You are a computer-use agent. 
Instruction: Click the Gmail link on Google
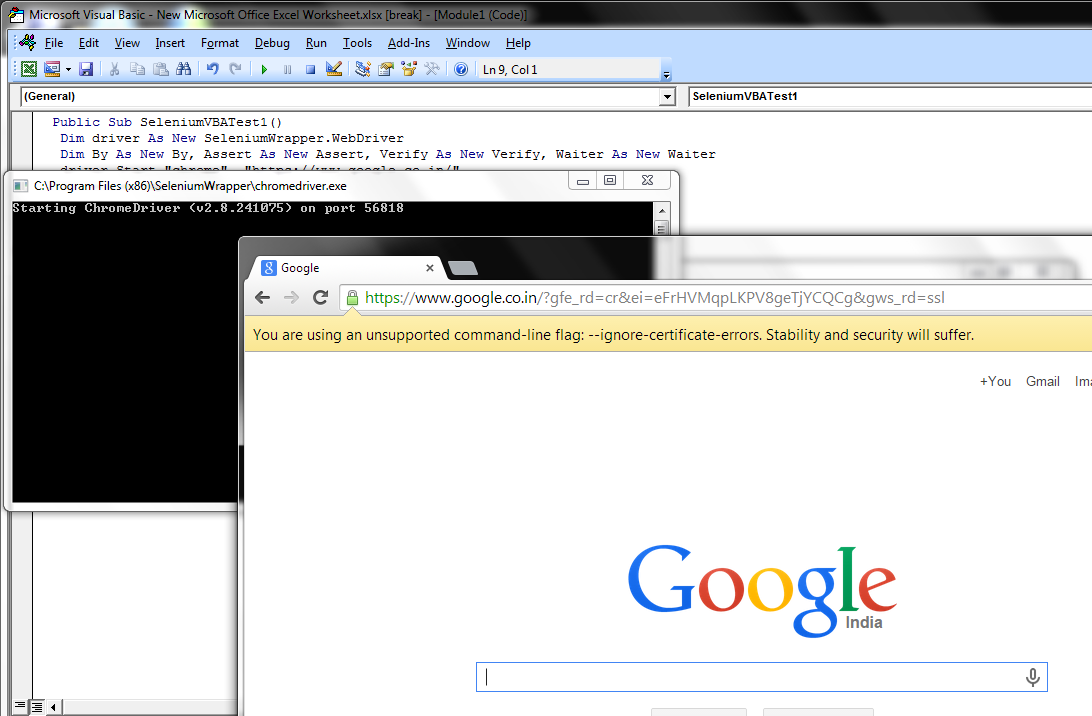click(1043, 382)
